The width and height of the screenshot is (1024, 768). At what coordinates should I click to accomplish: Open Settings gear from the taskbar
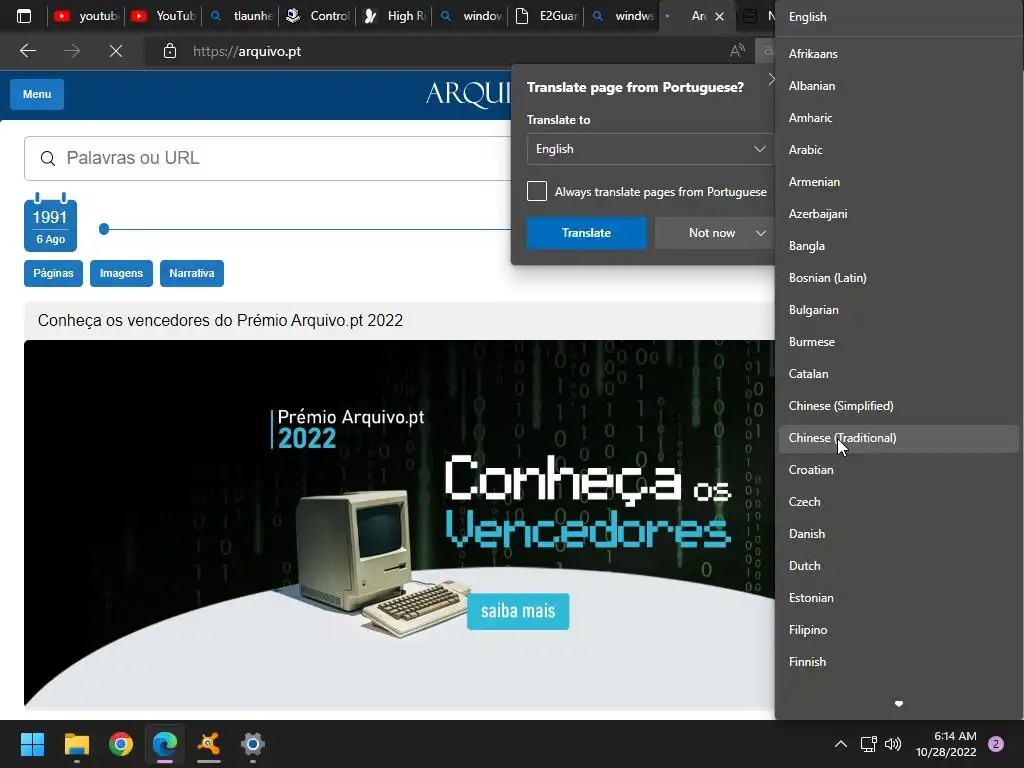tap(252, 744)
